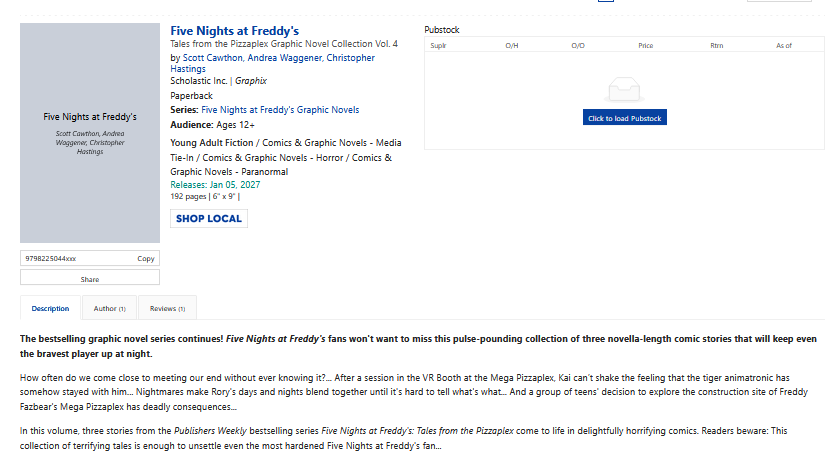Image resolution: width=825 pixels, height=463 pixels.
Task: Copy the ISBN with the Copy button
Action: coord(146,258)
